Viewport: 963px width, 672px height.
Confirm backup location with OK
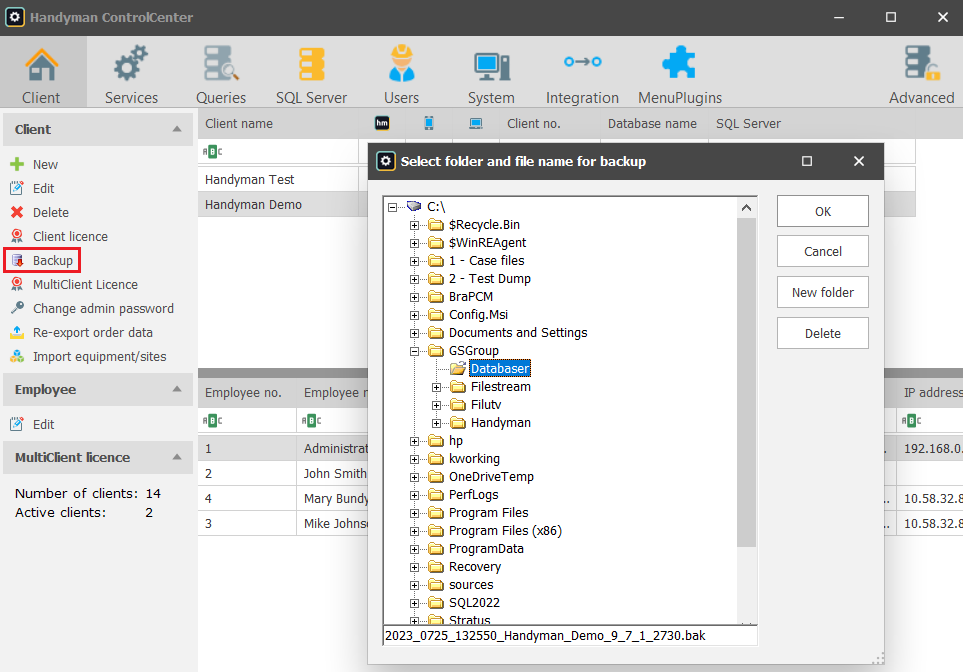822,211
